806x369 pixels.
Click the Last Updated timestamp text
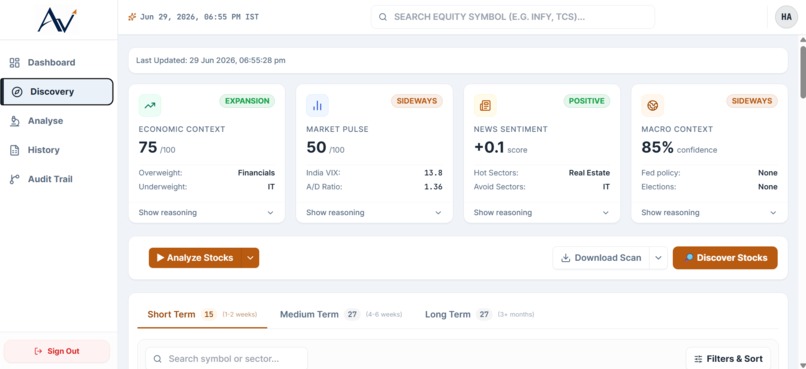click(211, 61)
